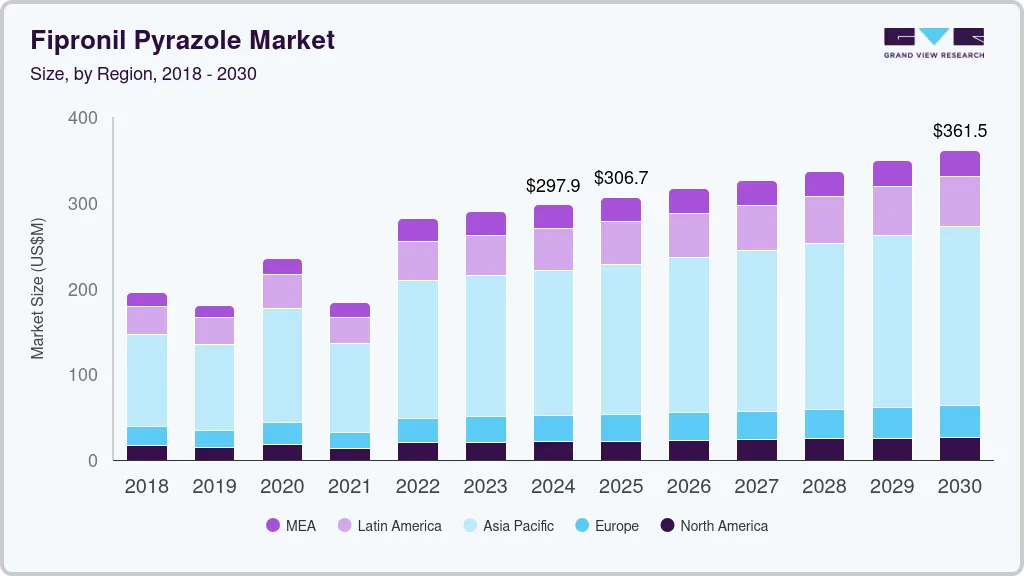Select the Latin America legend marker
The image size is (1024, 576).
tap(342, 526)
